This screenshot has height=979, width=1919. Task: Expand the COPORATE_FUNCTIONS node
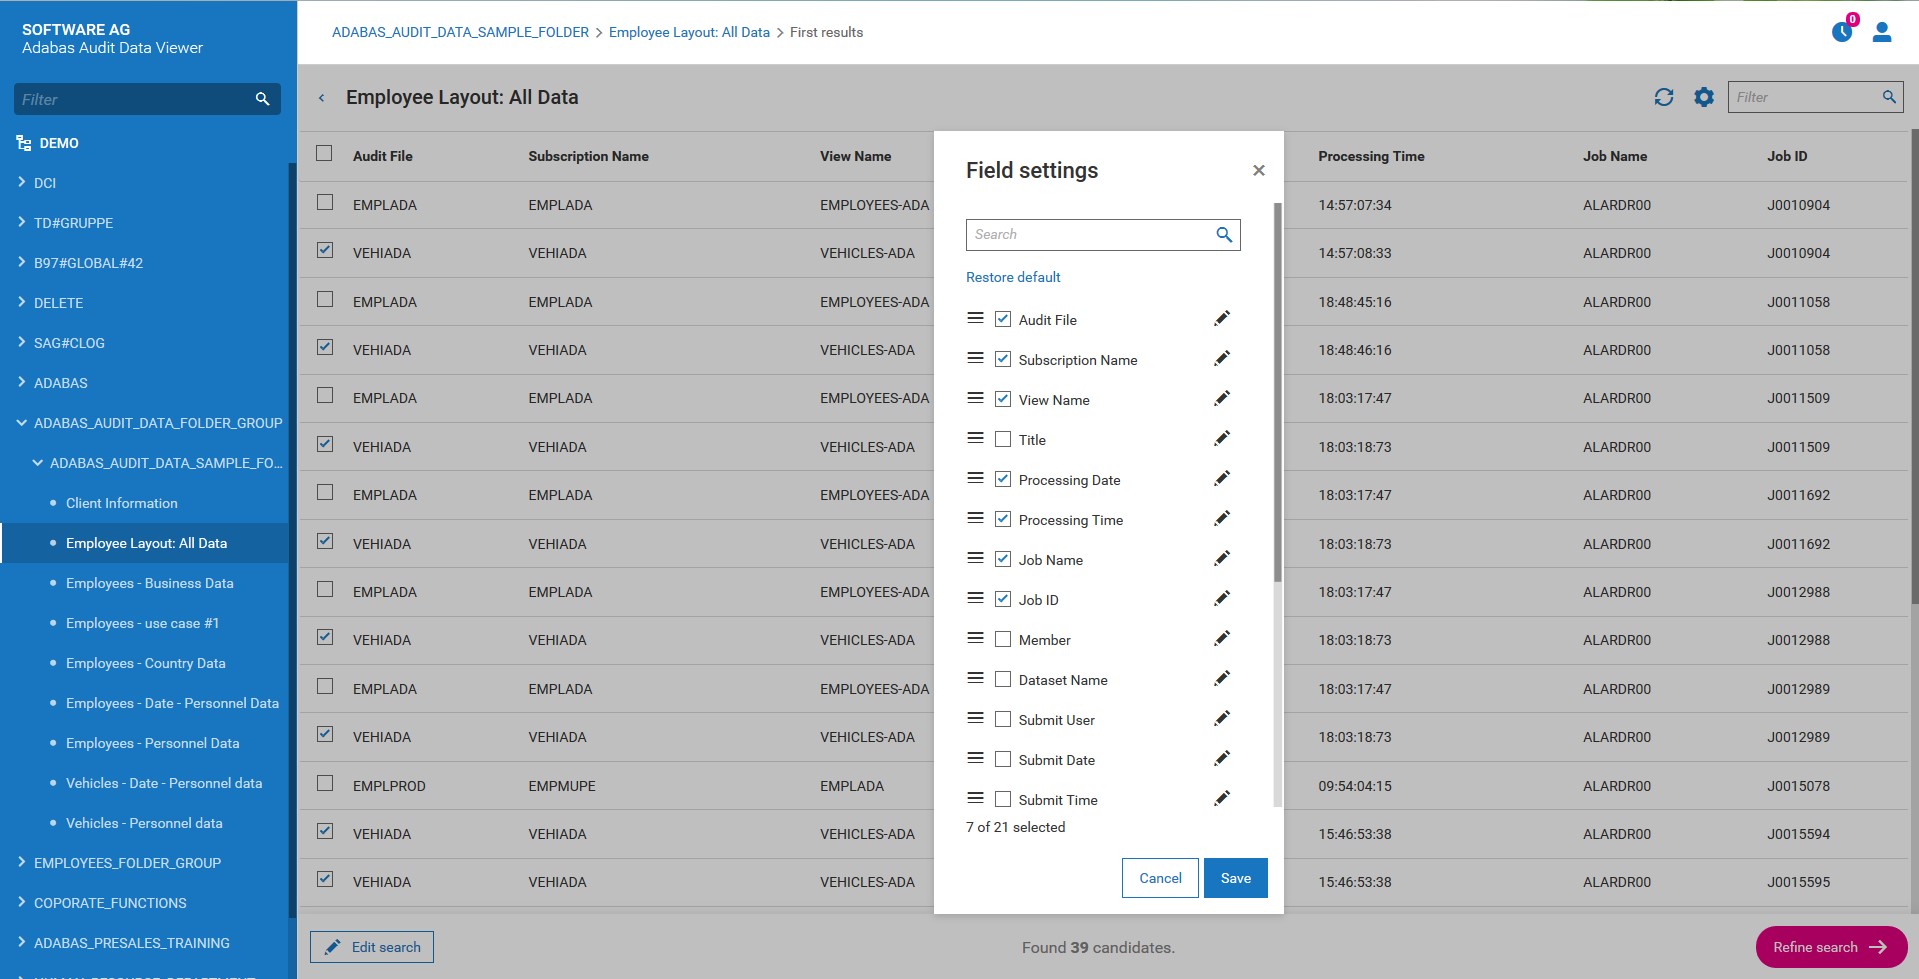pos(22,902)
